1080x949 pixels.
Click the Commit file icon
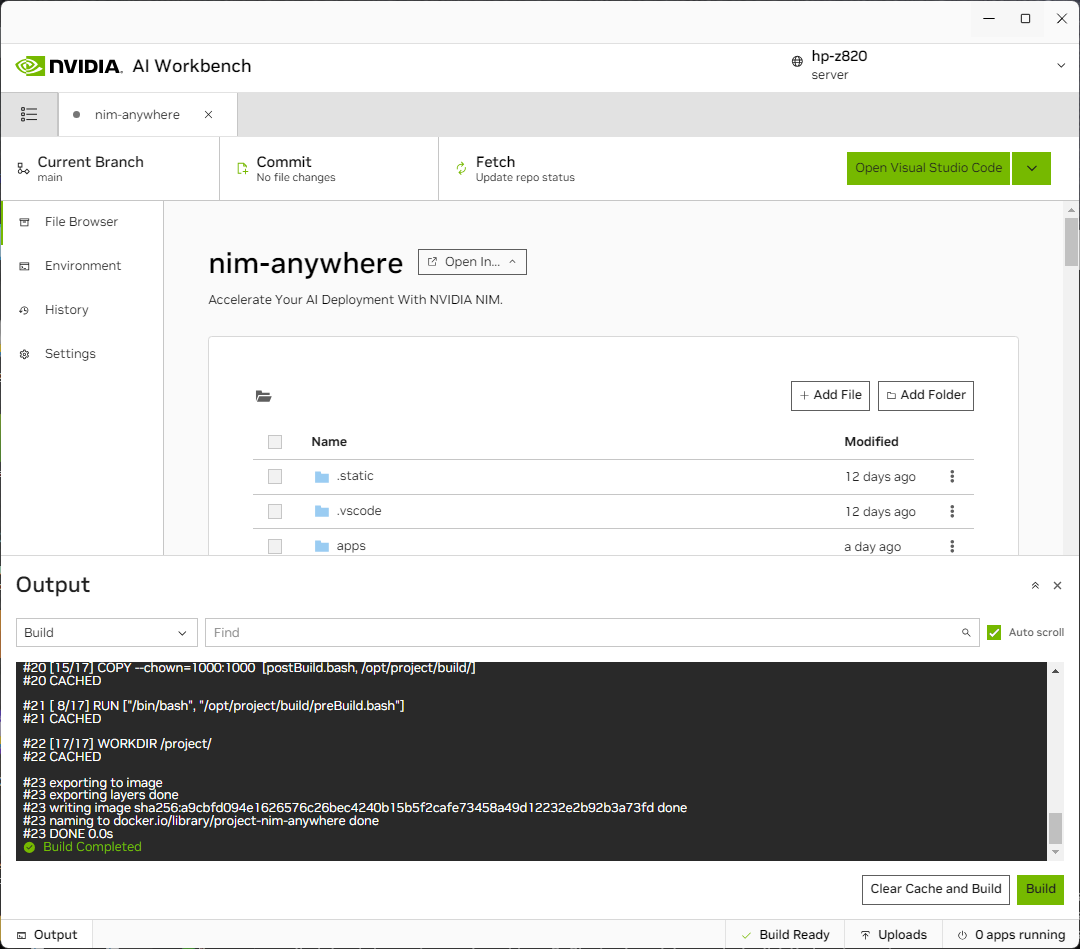(242, 169)
